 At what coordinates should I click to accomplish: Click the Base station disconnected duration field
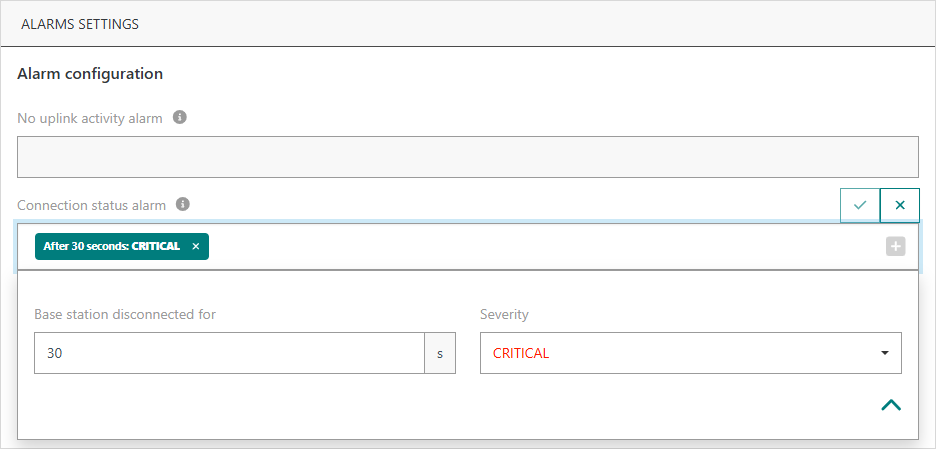229,353
